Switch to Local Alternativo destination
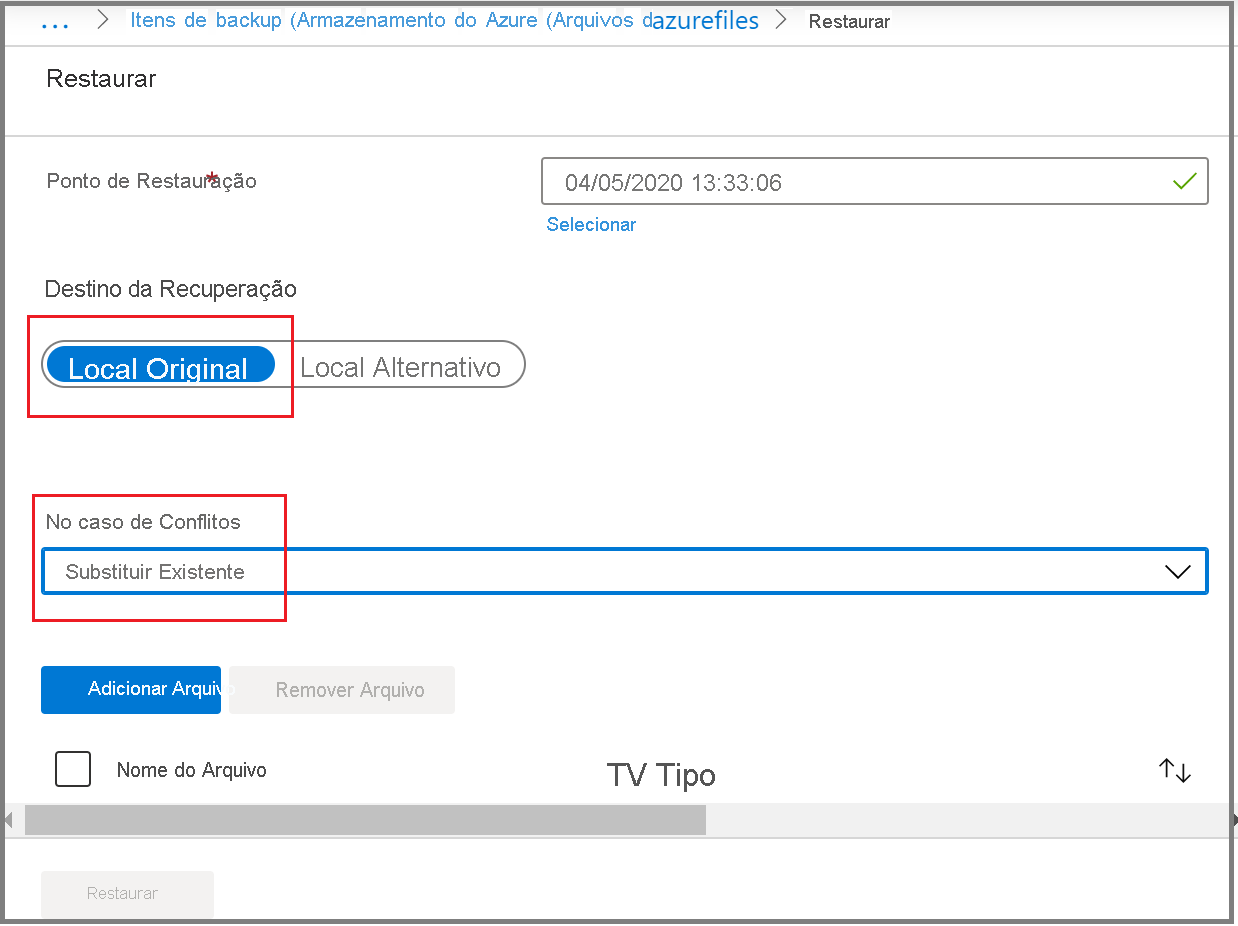 [400, 367]
